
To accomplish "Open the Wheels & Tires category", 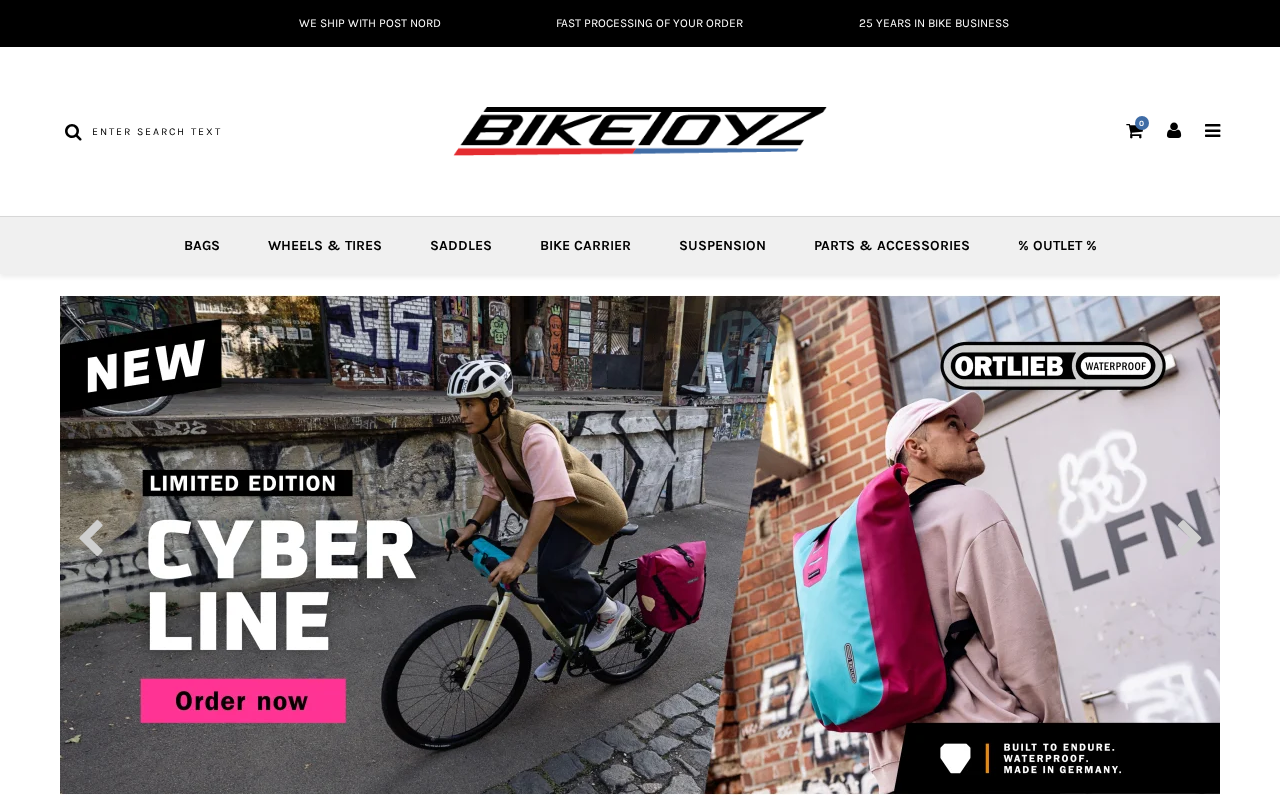I will click(325, 246).
